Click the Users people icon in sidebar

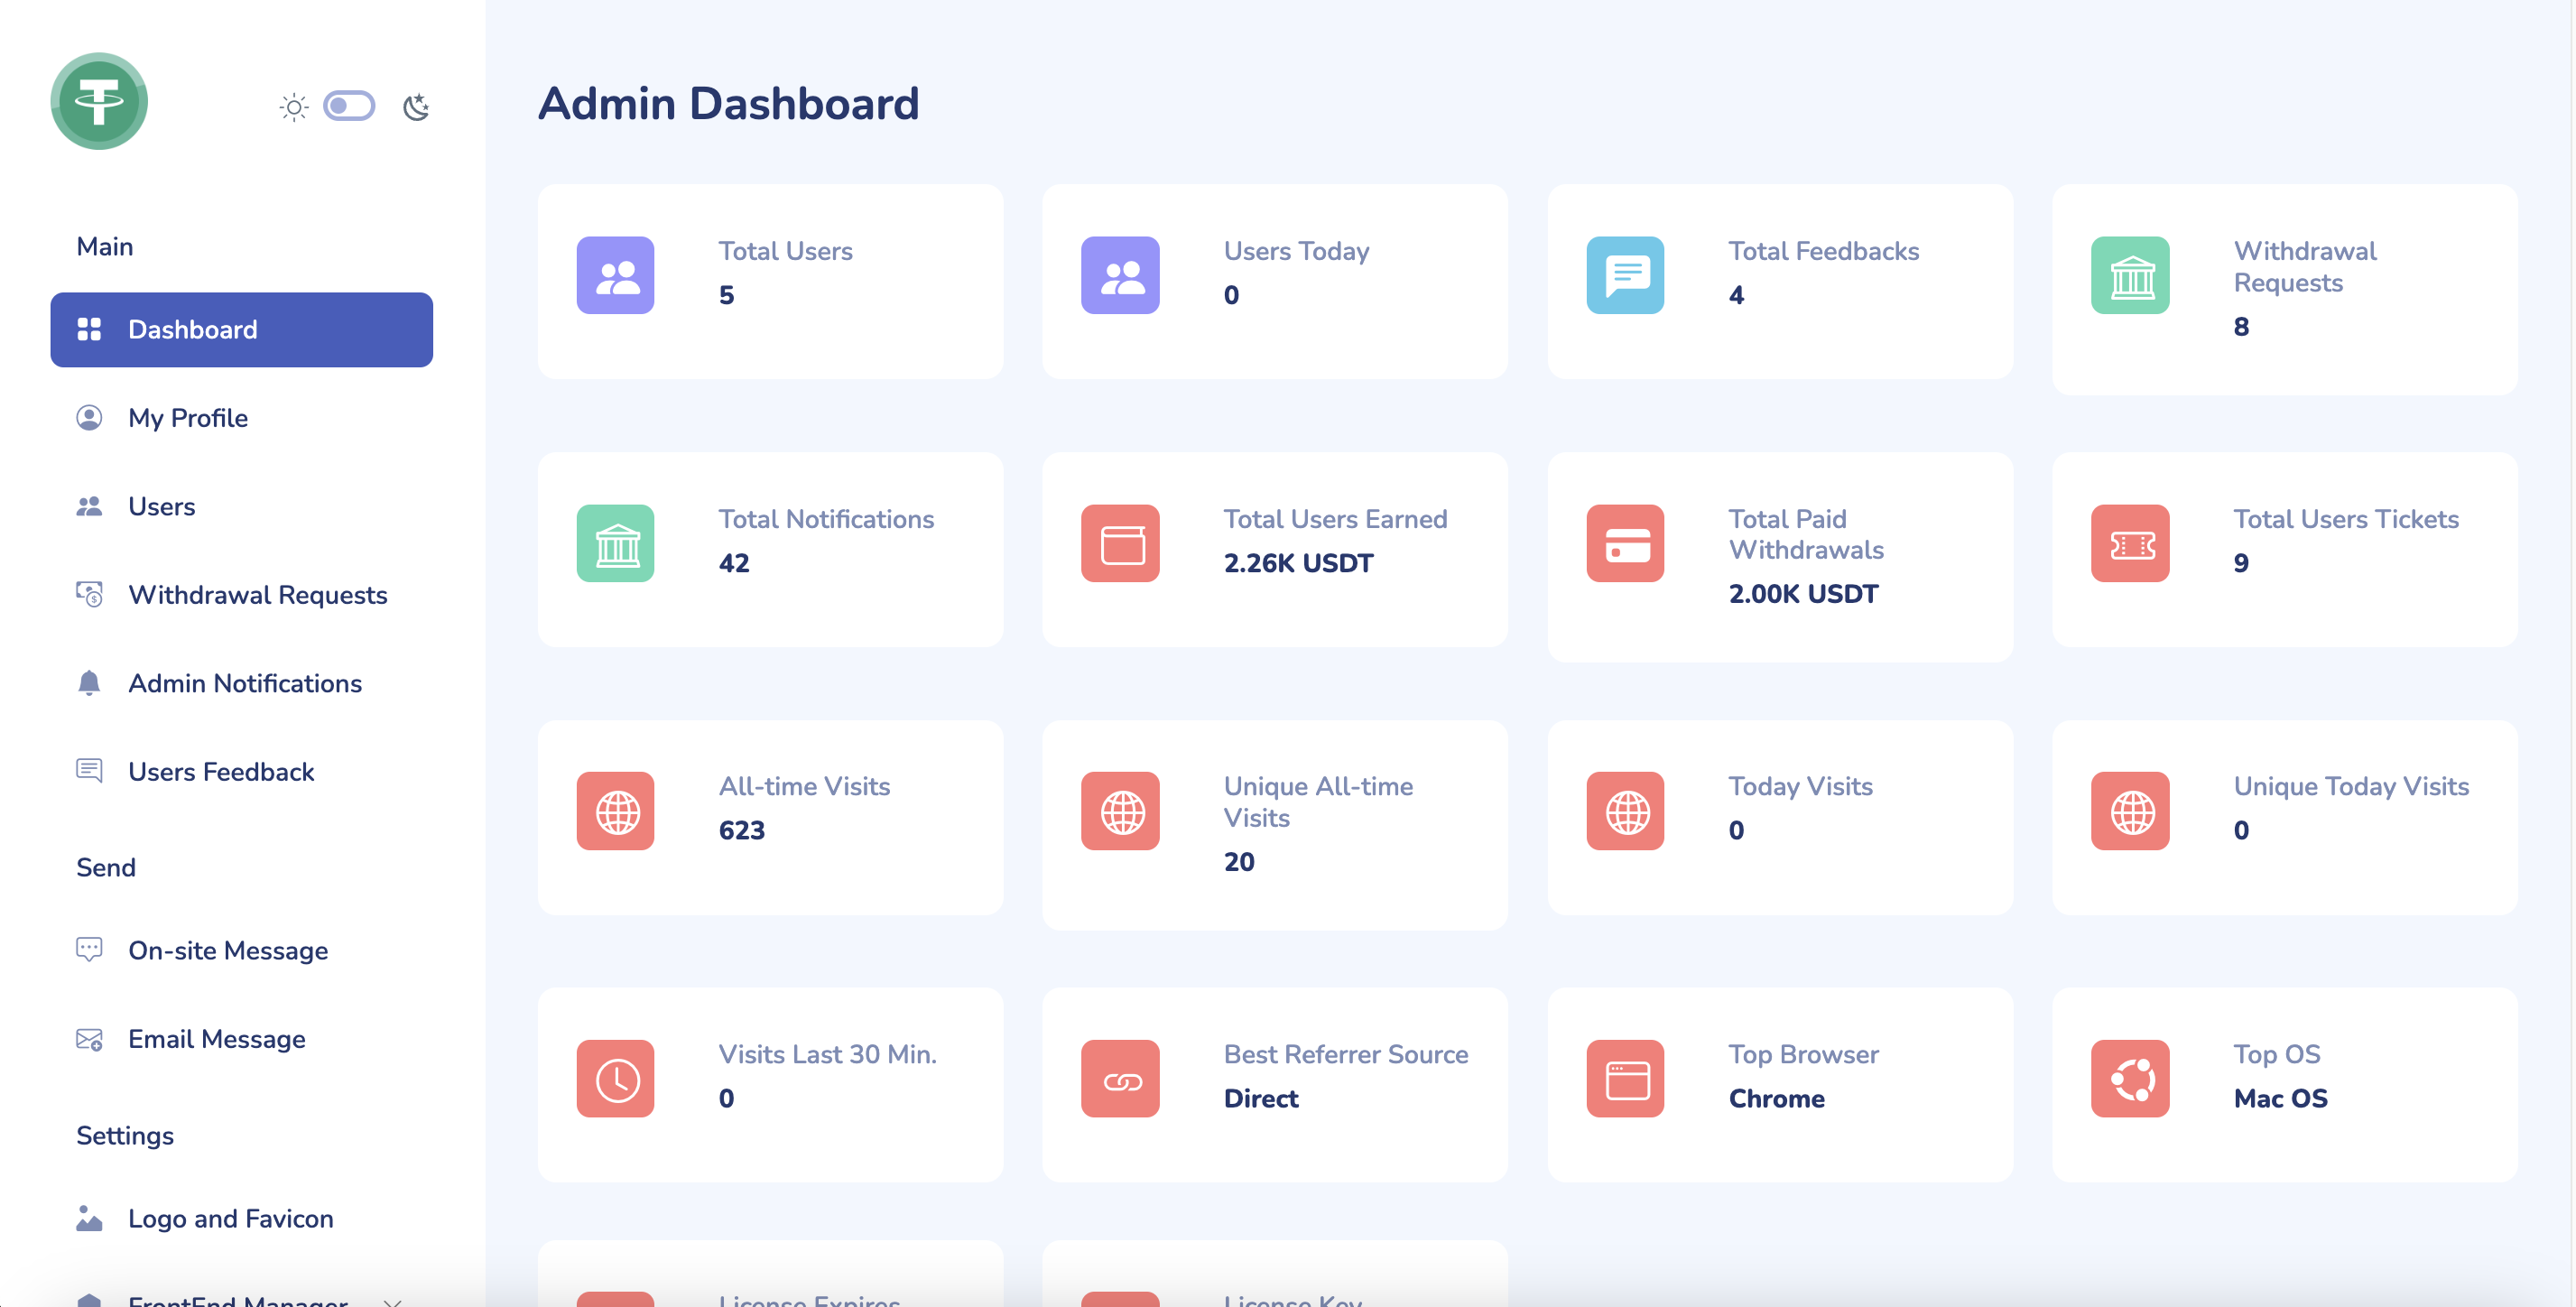click(89, 506)
